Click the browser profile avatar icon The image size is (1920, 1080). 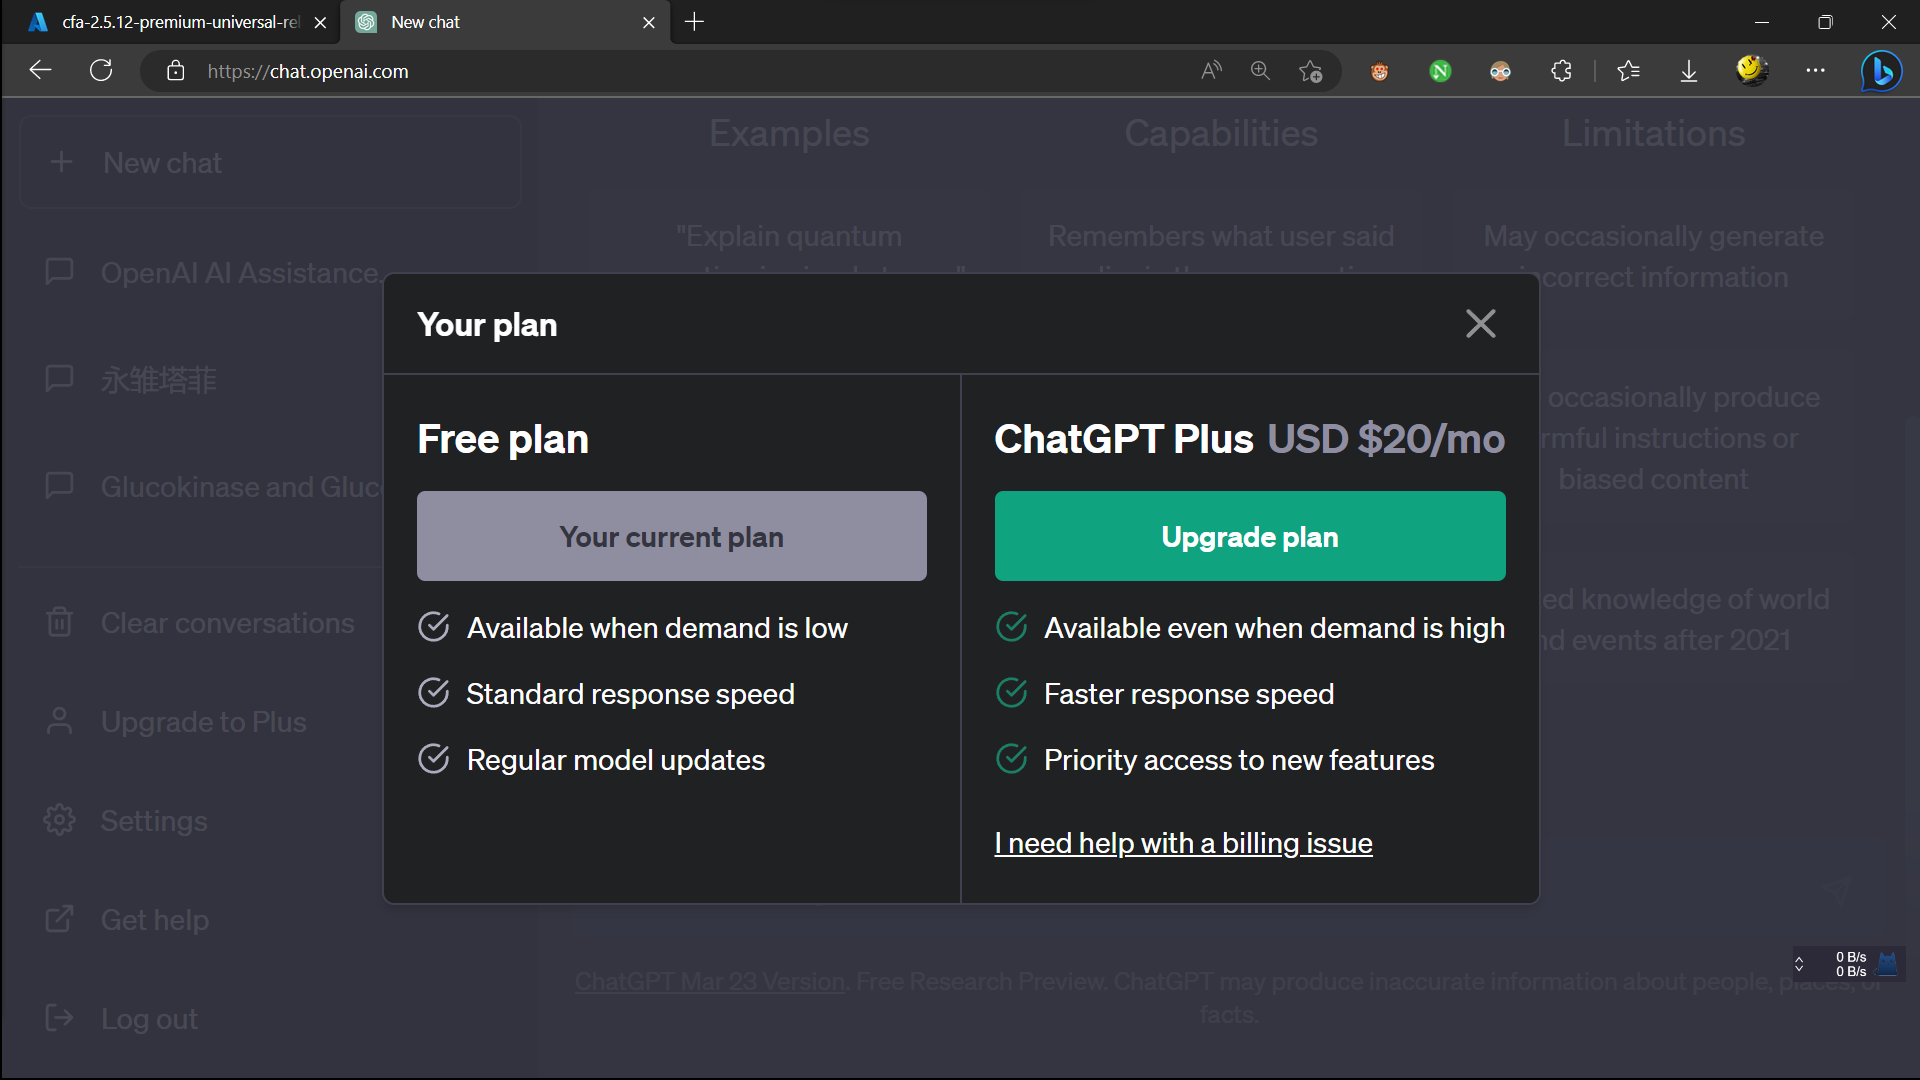[x=1751, y=71]
